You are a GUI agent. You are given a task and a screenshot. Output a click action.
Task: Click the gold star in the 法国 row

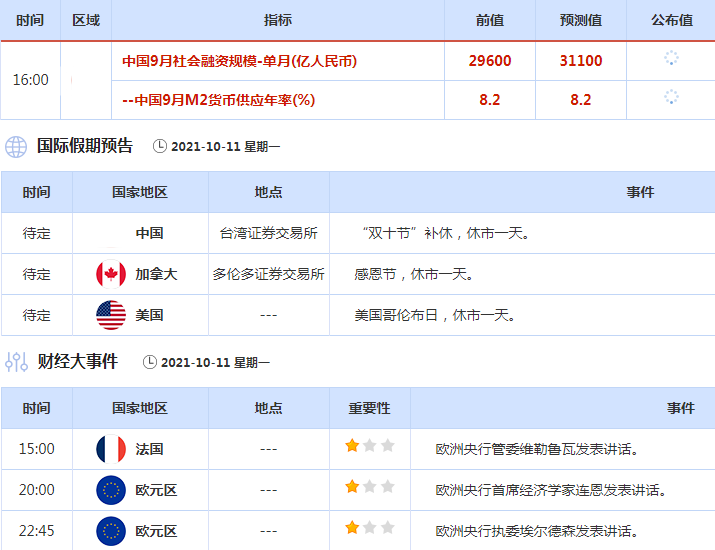tap(352, 446)
